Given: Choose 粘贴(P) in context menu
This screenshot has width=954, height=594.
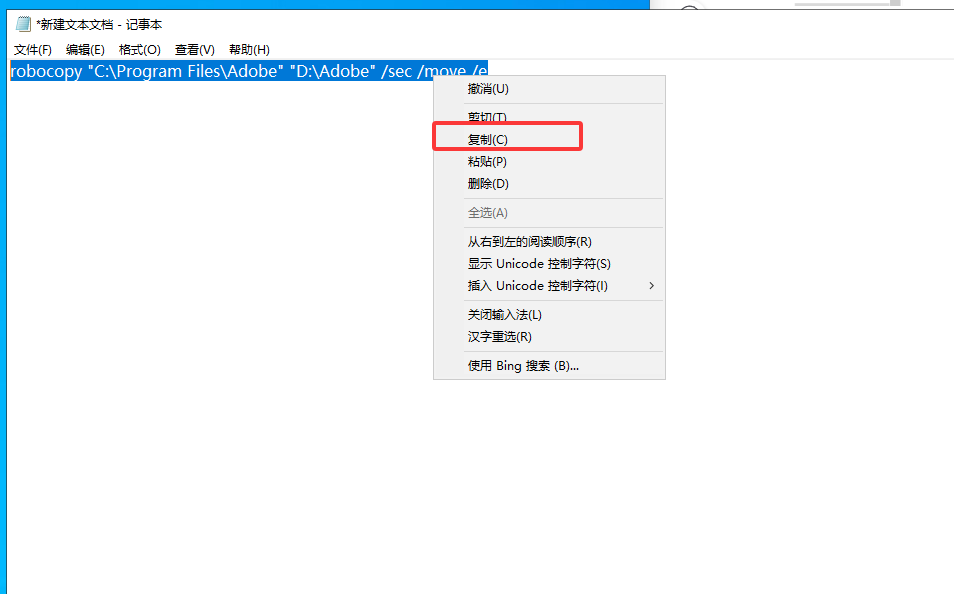Looking at the screenshot, I should [549, 161].
